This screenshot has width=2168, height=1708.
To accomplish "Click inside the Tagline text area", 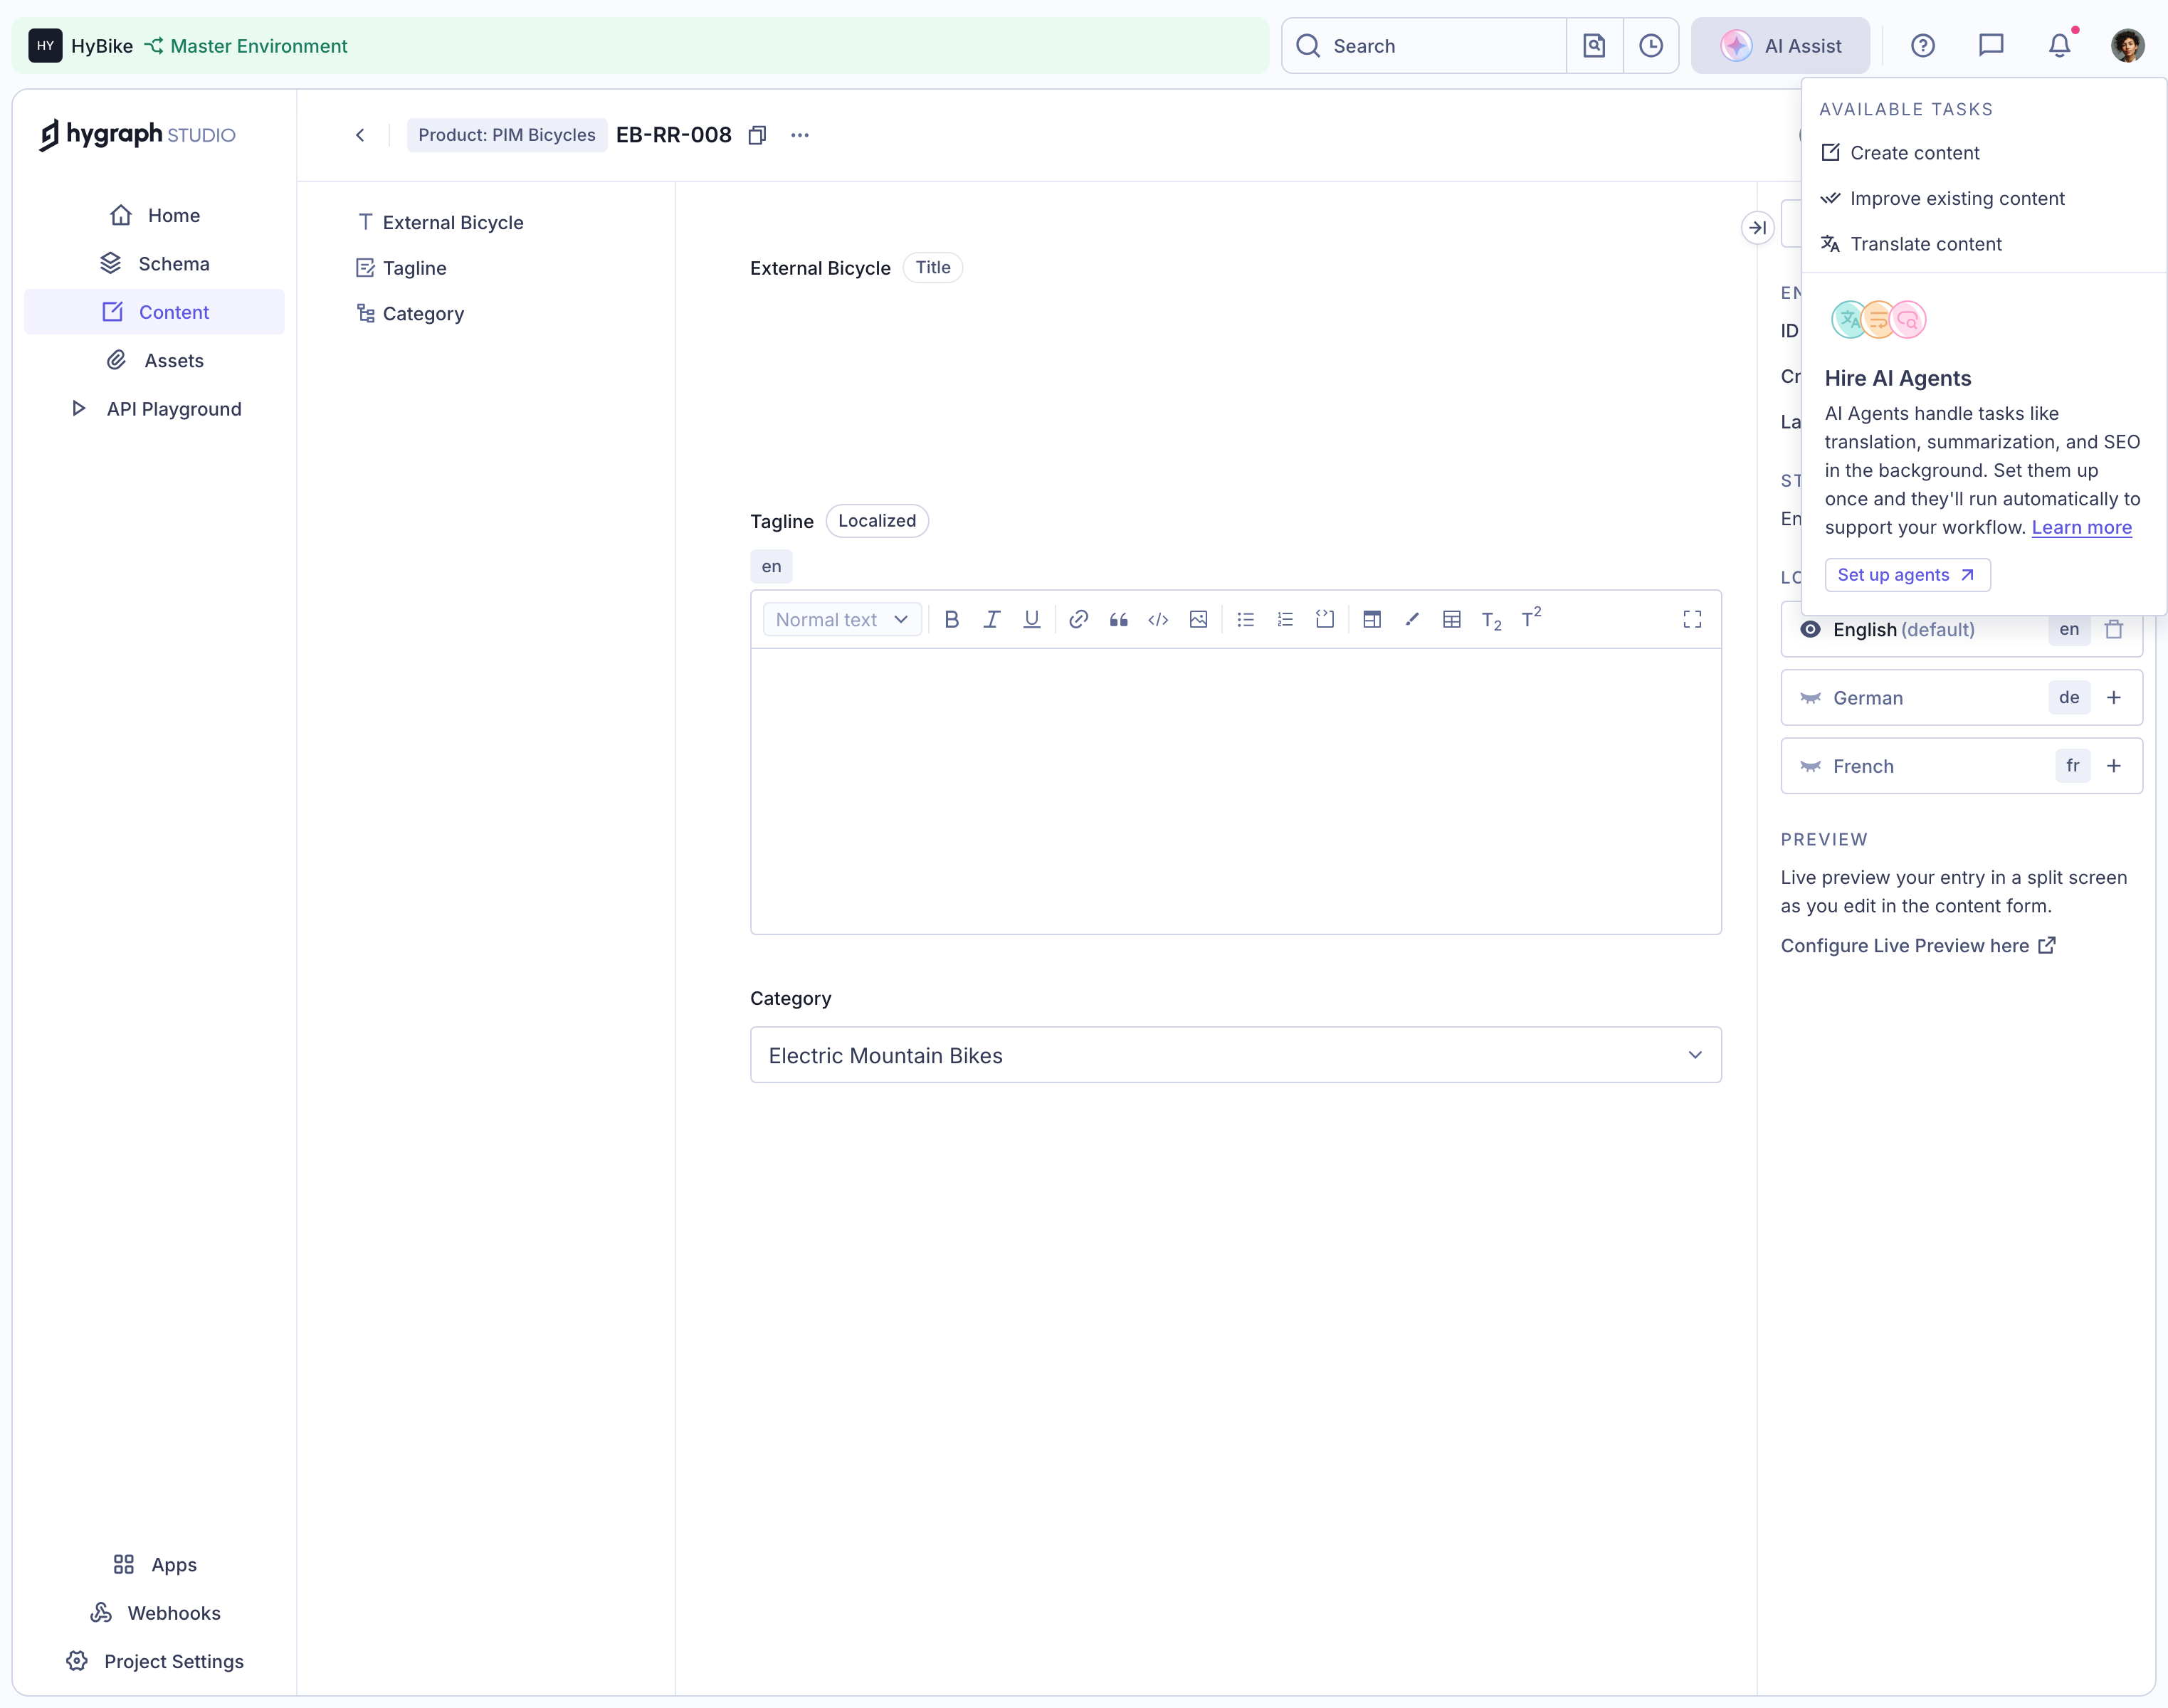I will (x=1235, y=791).
